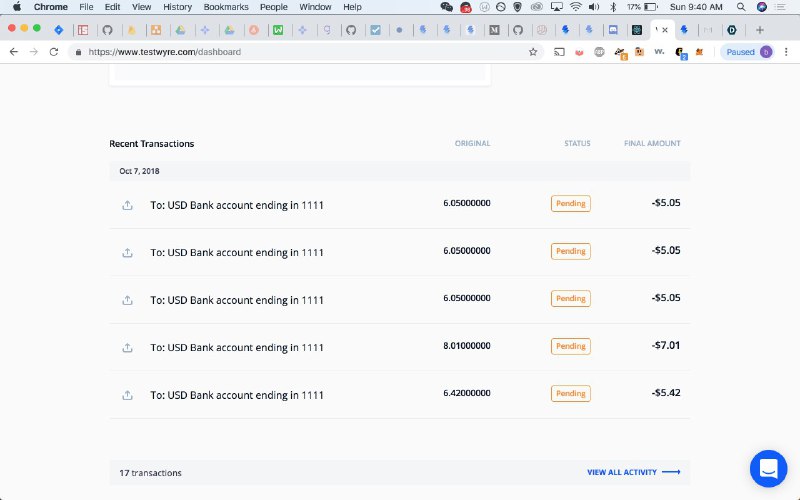Reload the testwyre dashboard page

click(54, 52)
